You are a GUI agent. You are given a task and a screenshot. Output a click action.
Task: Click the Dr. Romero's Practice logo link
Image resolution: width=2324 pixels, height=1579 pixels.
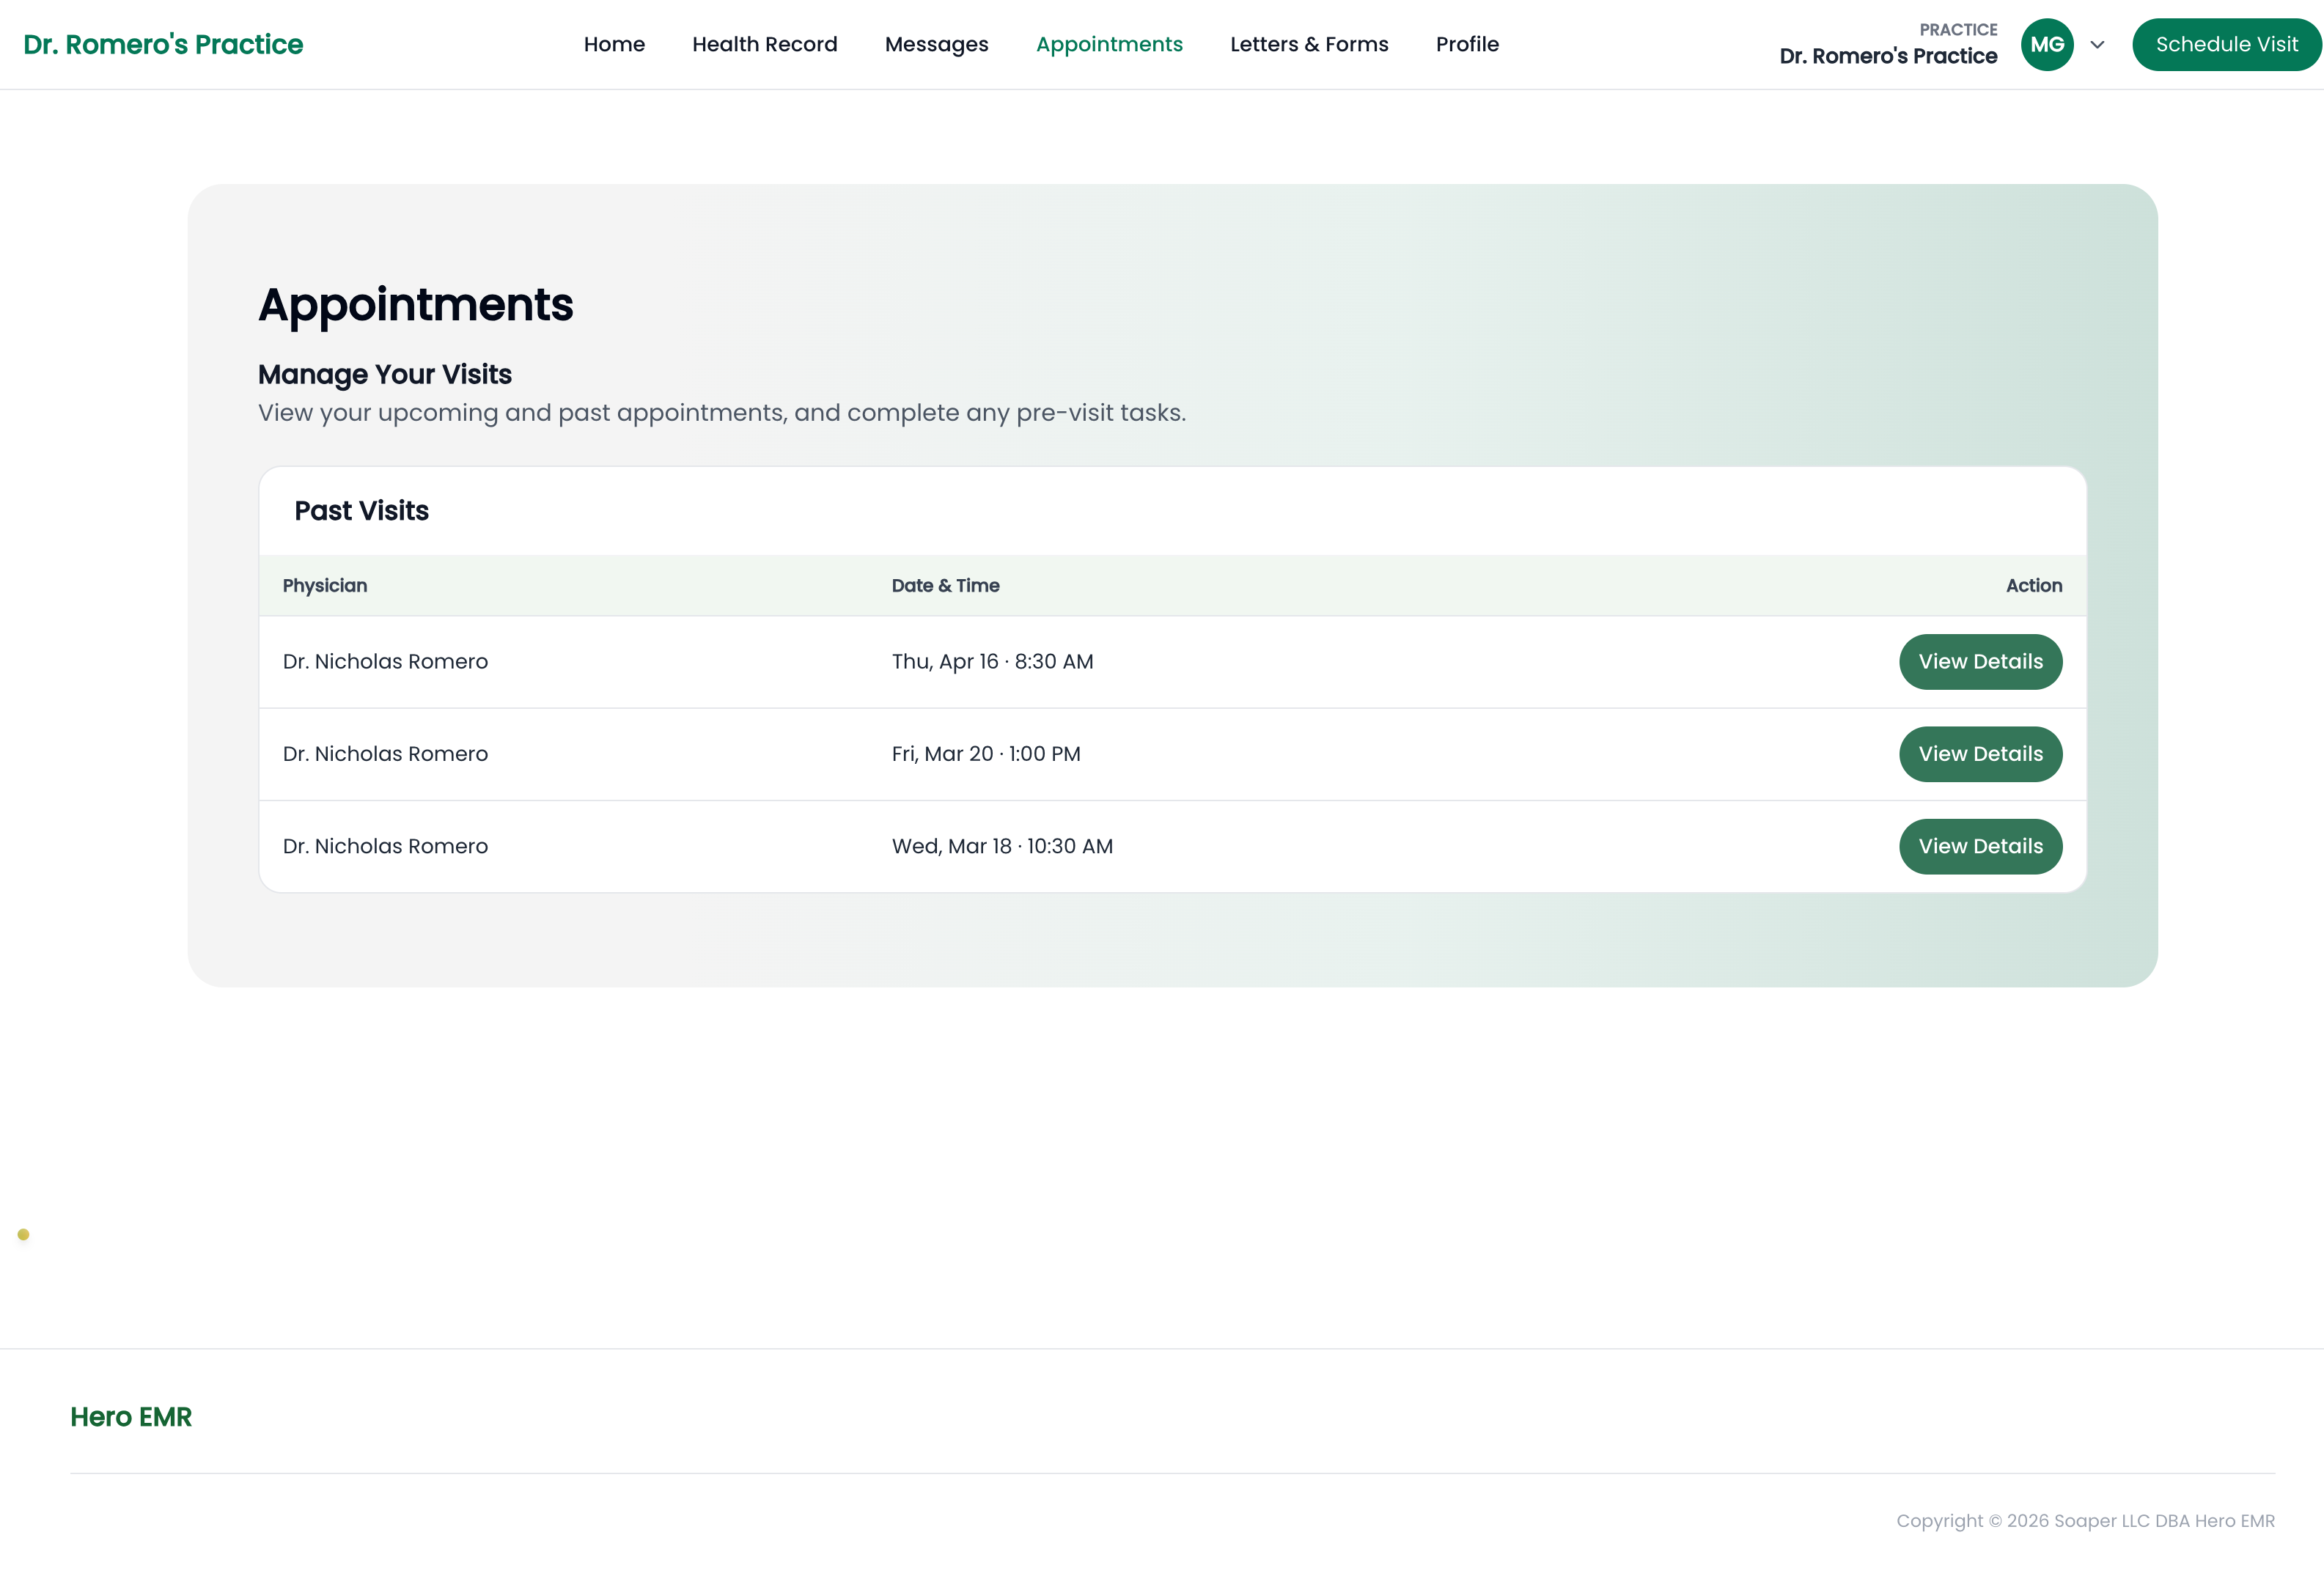point(163,44)
